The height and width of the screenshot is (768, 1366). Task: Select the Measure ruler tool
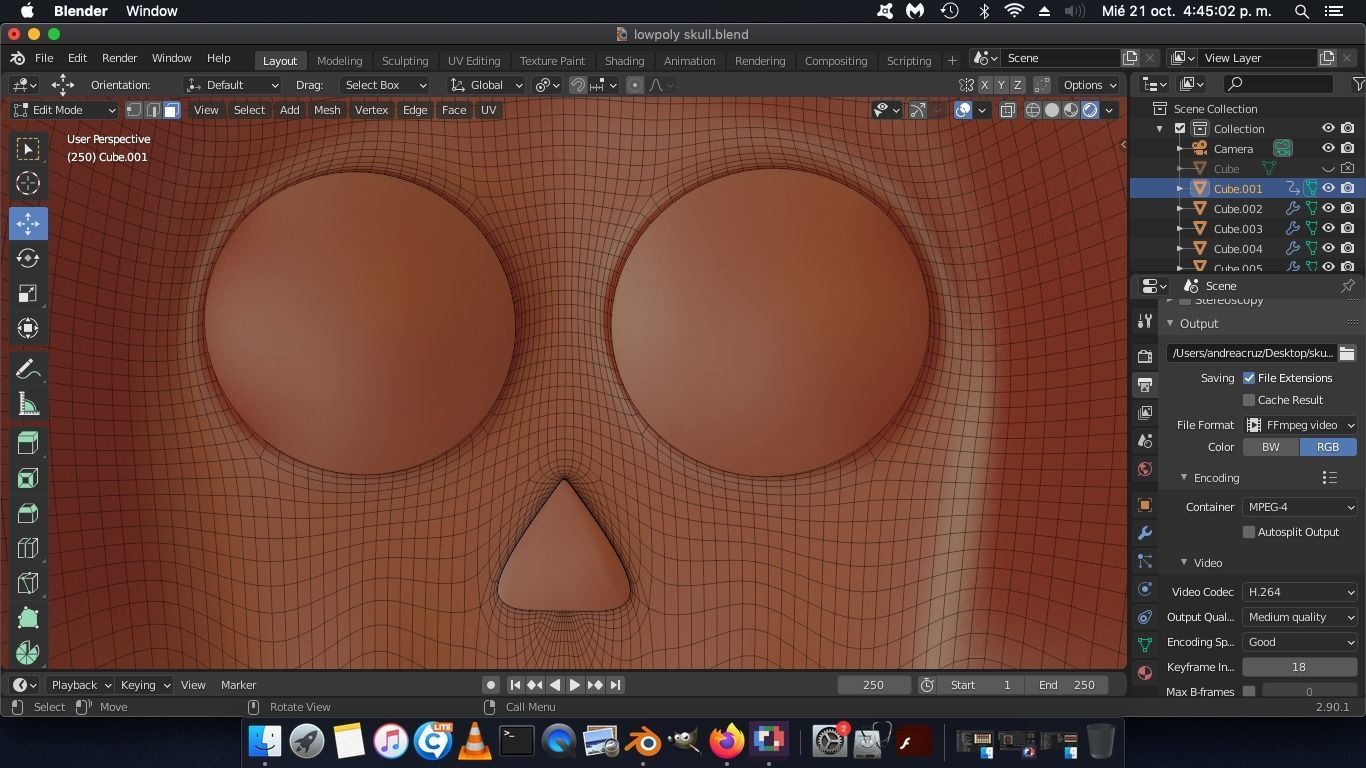(28, 404)
